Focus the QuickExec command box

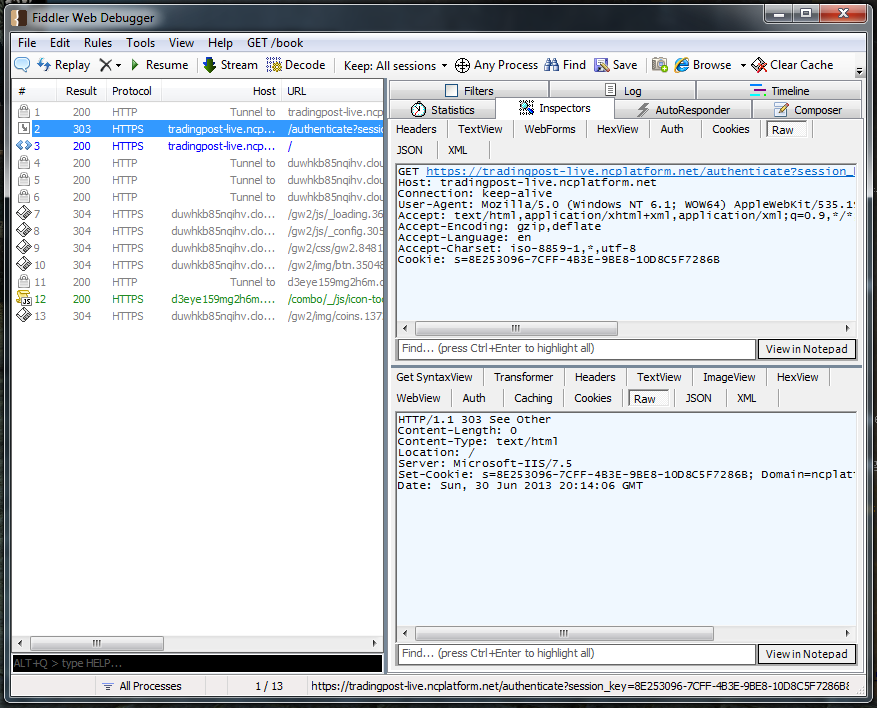click(197, 663)
